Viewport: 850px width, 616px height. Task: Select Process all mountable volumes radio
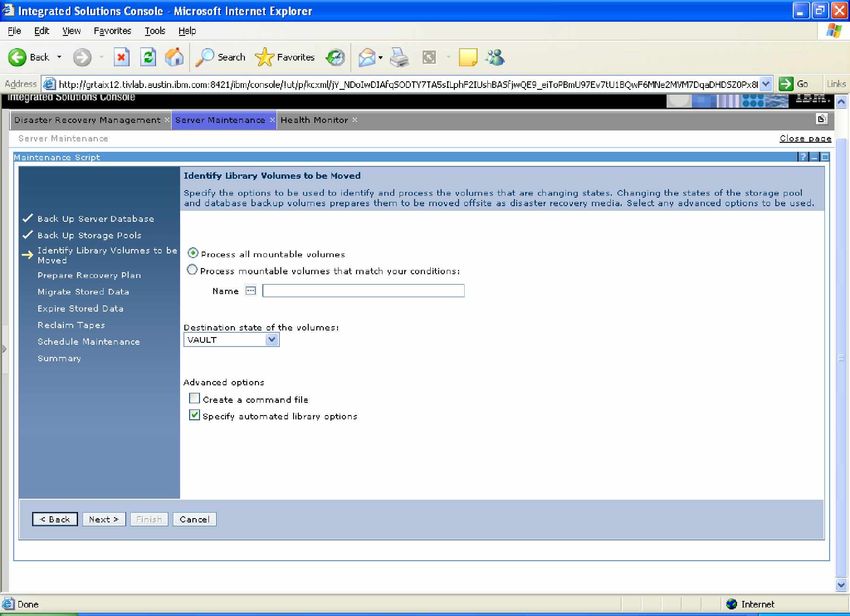click(192, 253)
